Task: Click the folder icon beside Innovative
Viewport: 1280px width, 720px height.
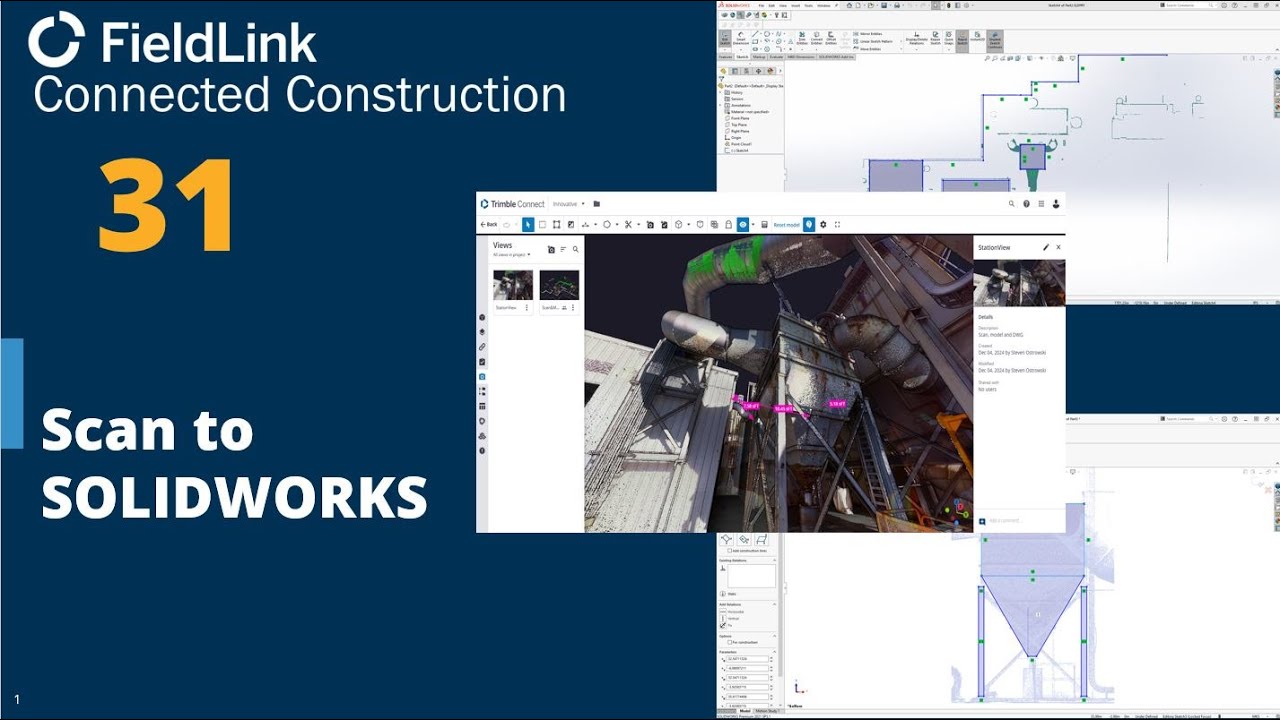Action: (597, 204)
